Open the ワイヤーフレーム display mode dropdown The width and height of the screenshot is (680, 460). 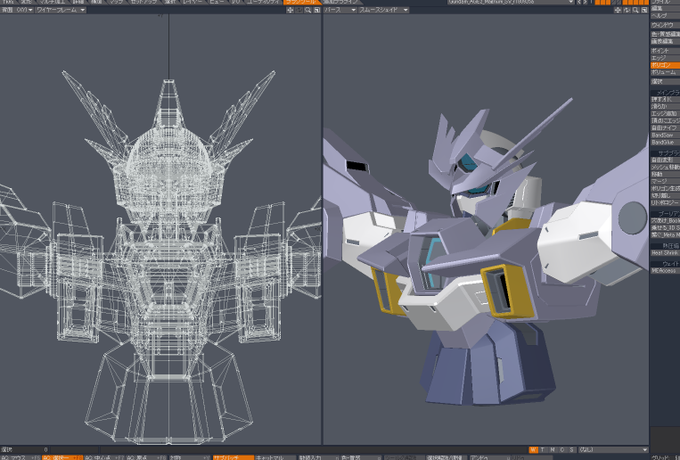tap(61, 10)
